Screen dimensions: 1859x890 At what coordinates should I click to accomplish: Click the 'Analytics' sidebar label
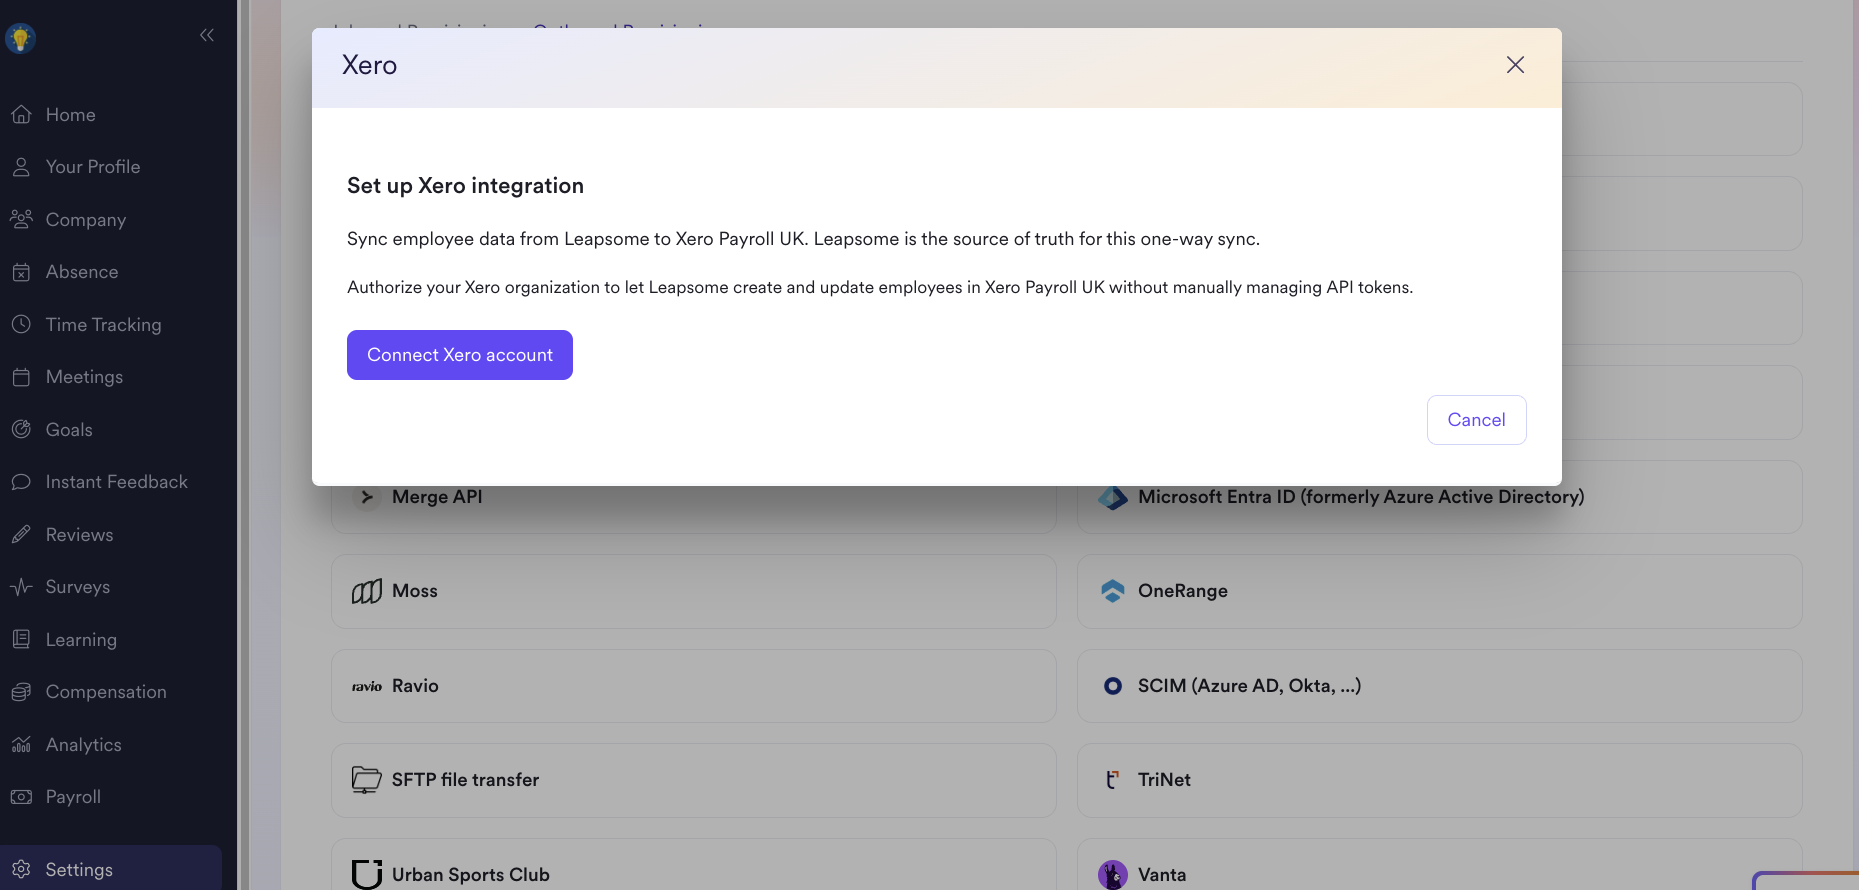(83, 745)
